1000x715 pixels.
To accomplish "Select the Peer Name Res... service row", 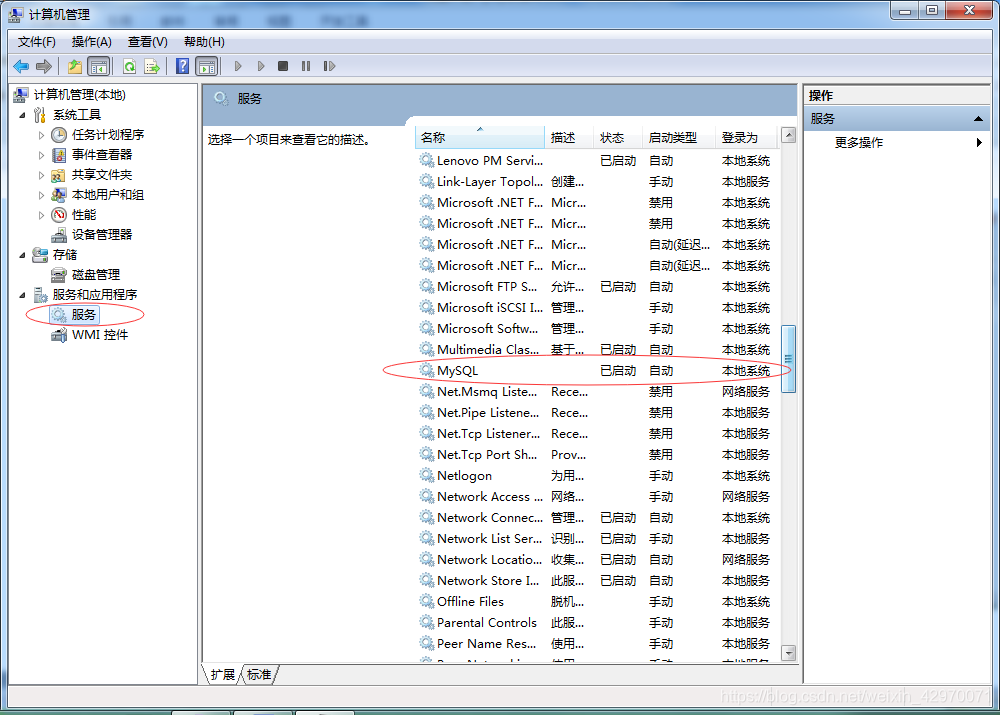I will 598,643.
